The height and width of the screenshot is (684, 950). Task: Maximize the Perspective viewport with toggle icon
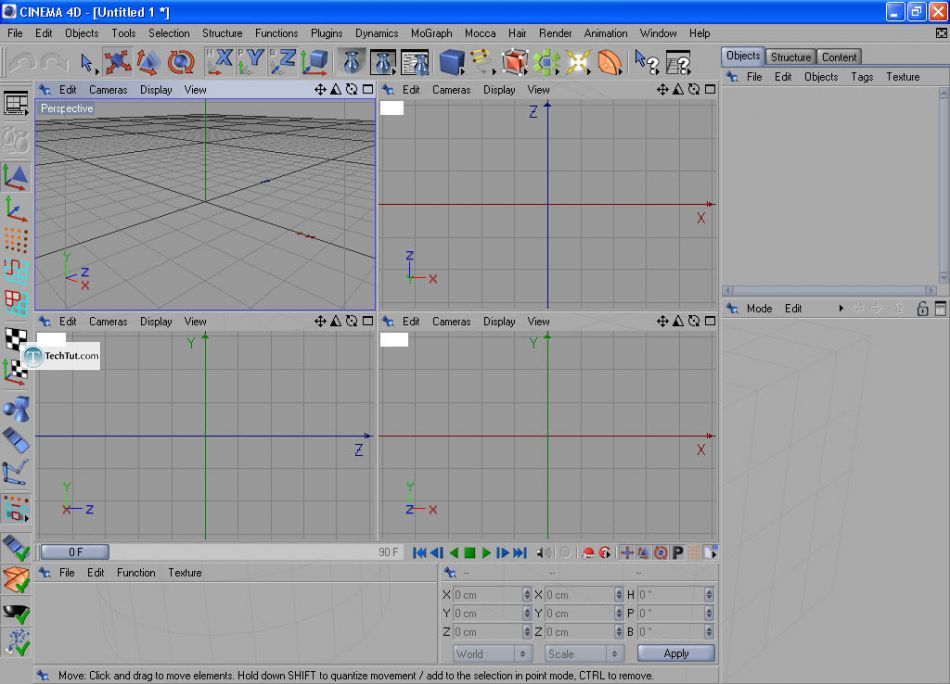(x=368, y=90)
